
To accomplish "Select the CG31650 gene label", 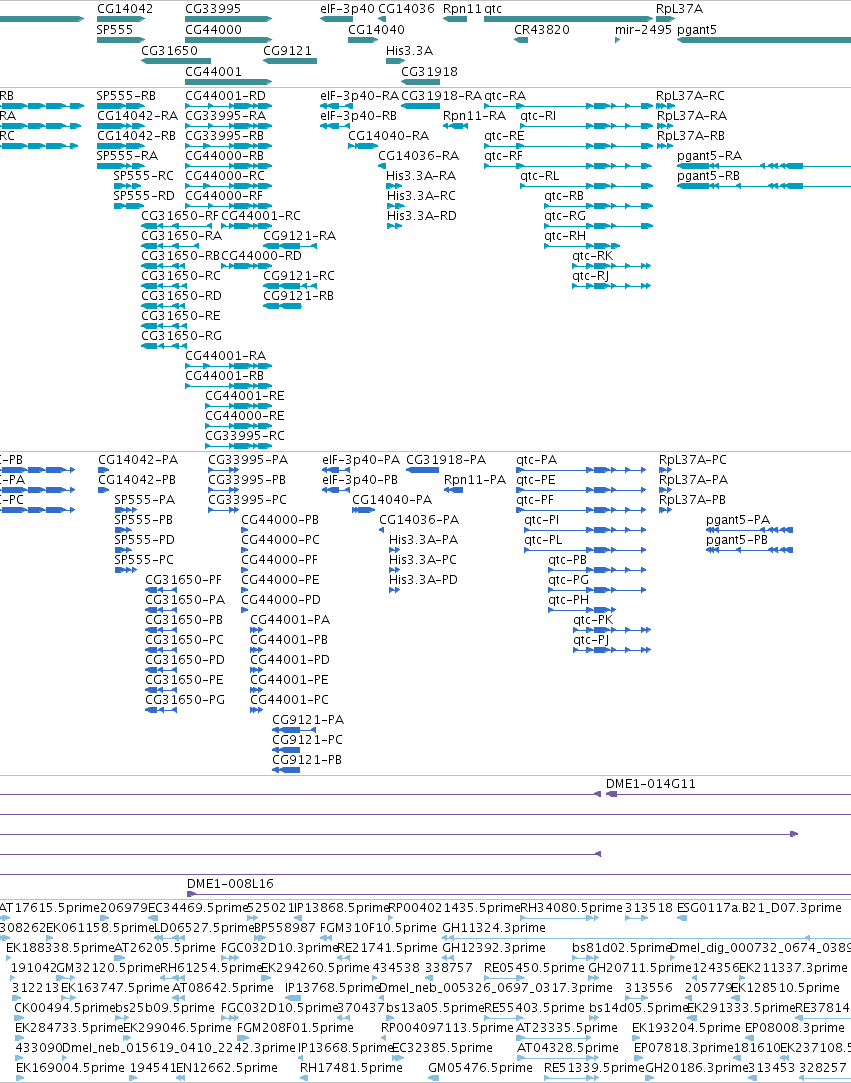I will pyautogui.click(x=169, y=50).
